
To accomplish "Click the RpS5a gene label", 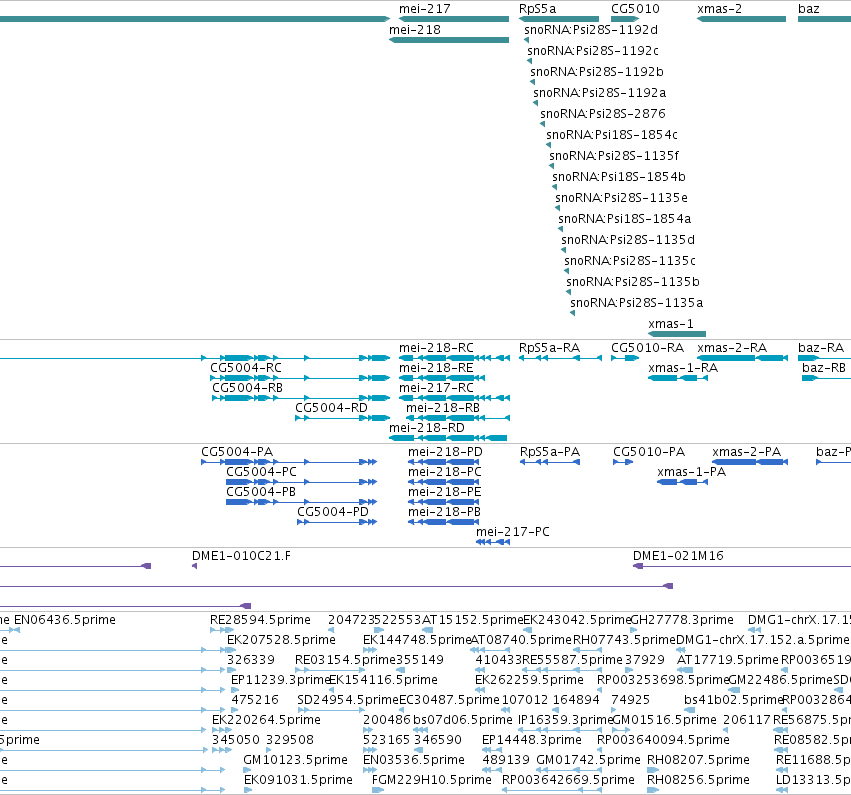I will [x=537, y=9].
